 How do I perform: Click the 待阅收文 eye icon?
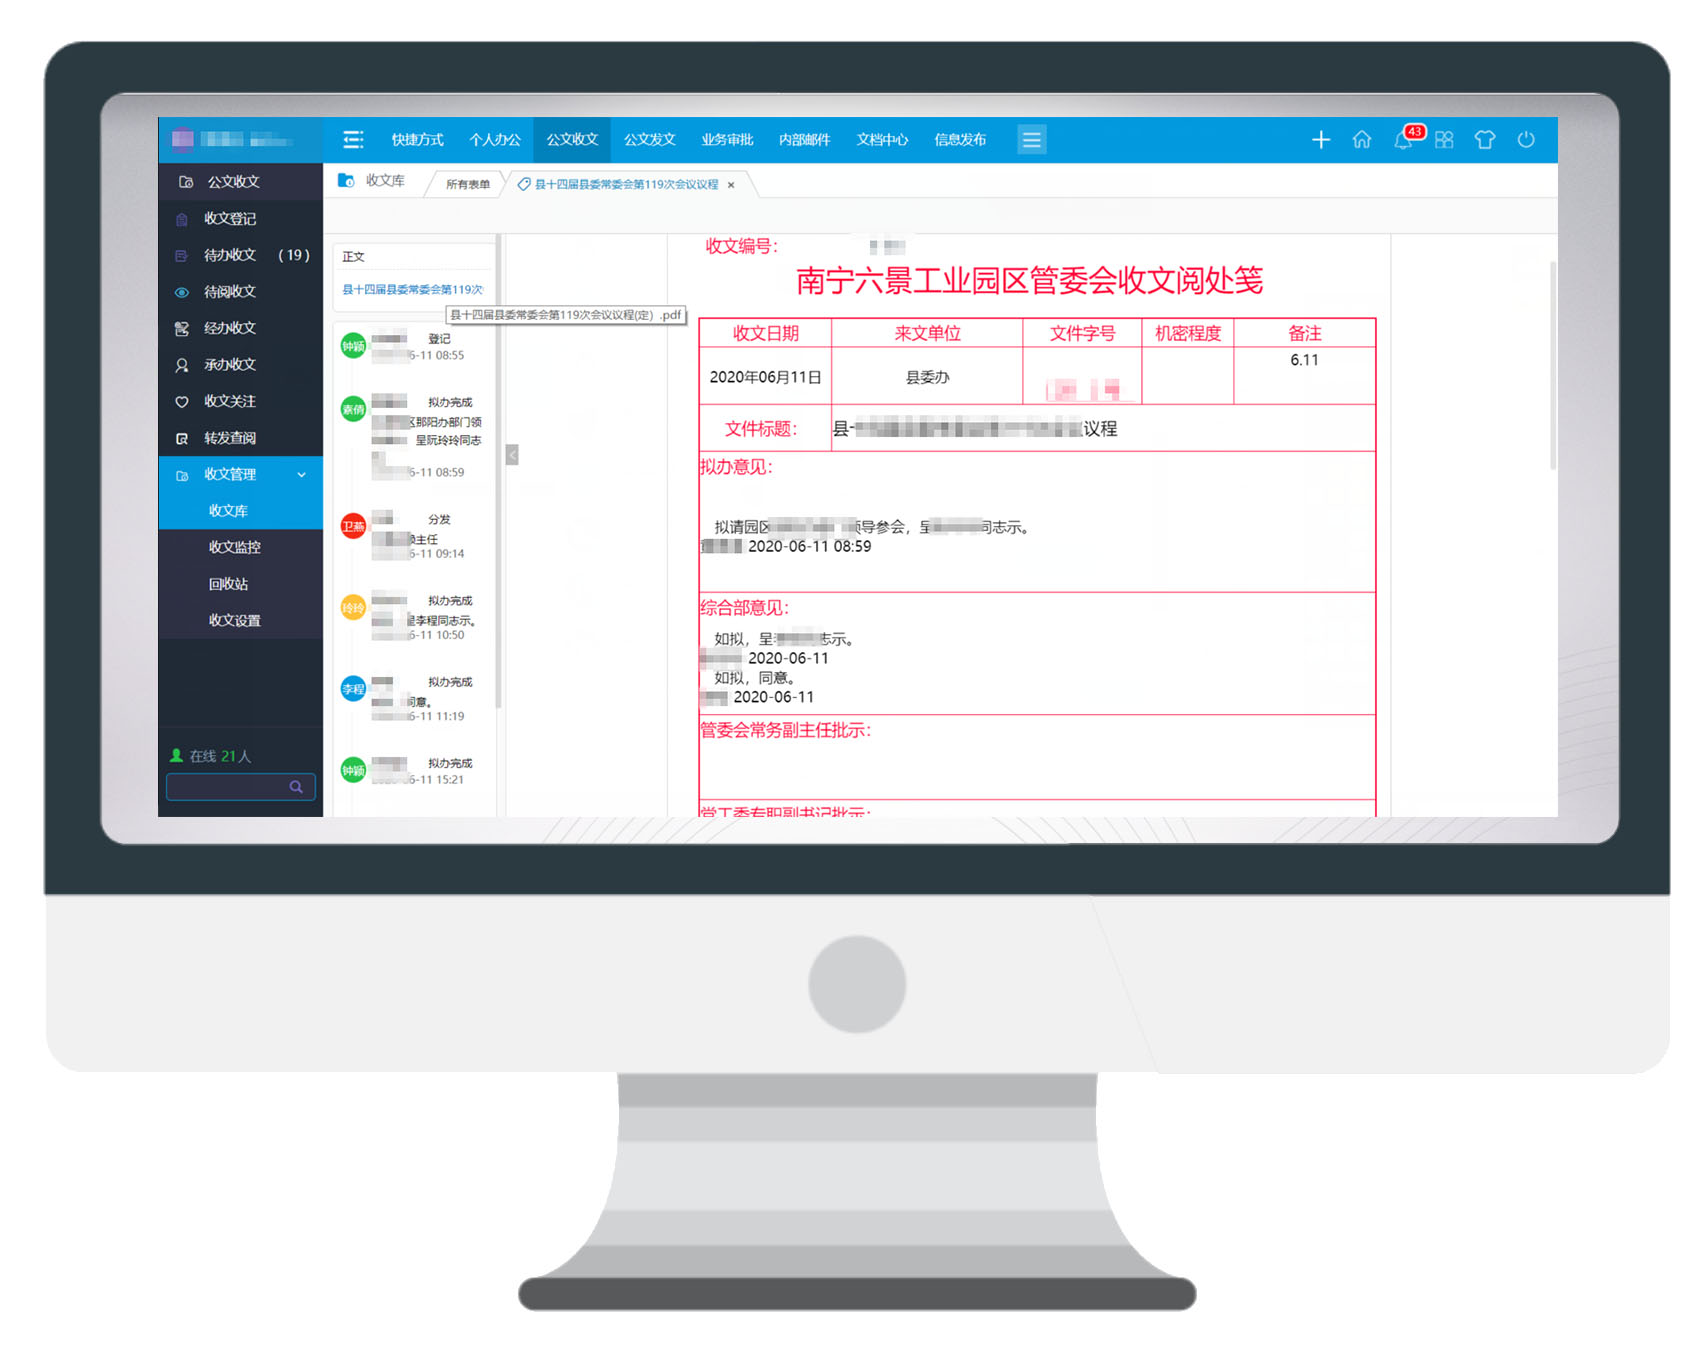[181, 291]
